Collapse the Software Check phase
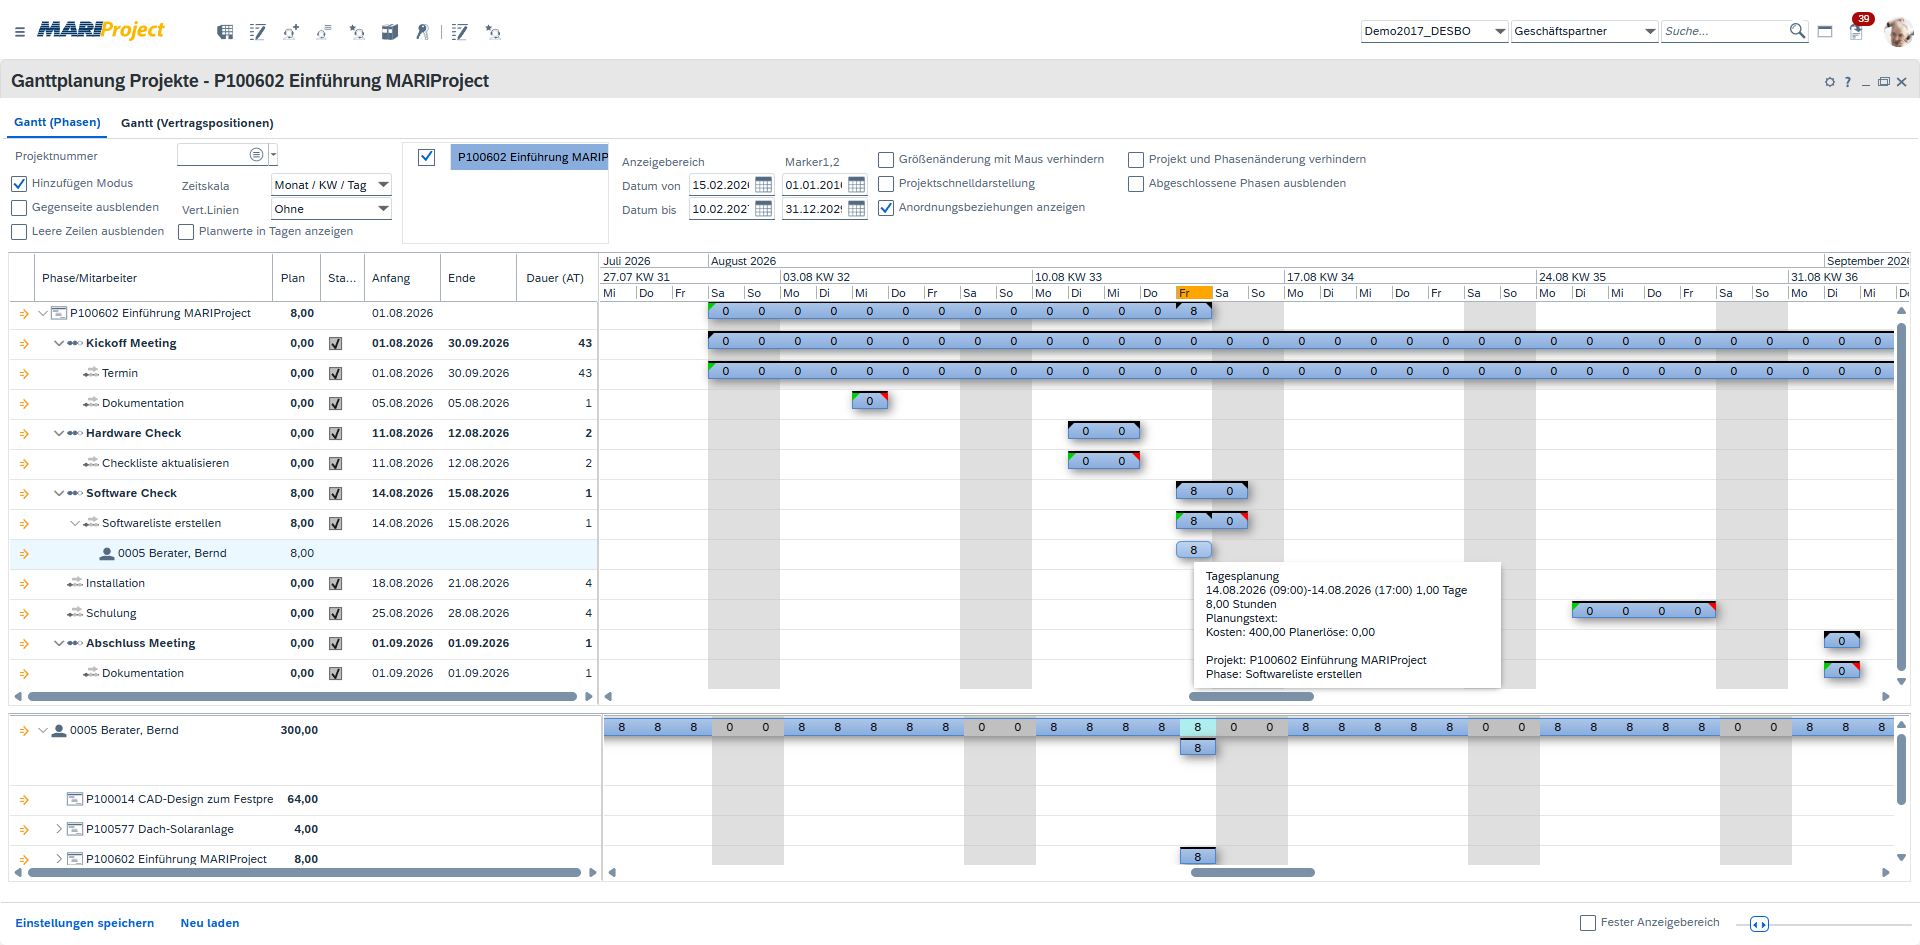 click(59, 494)
